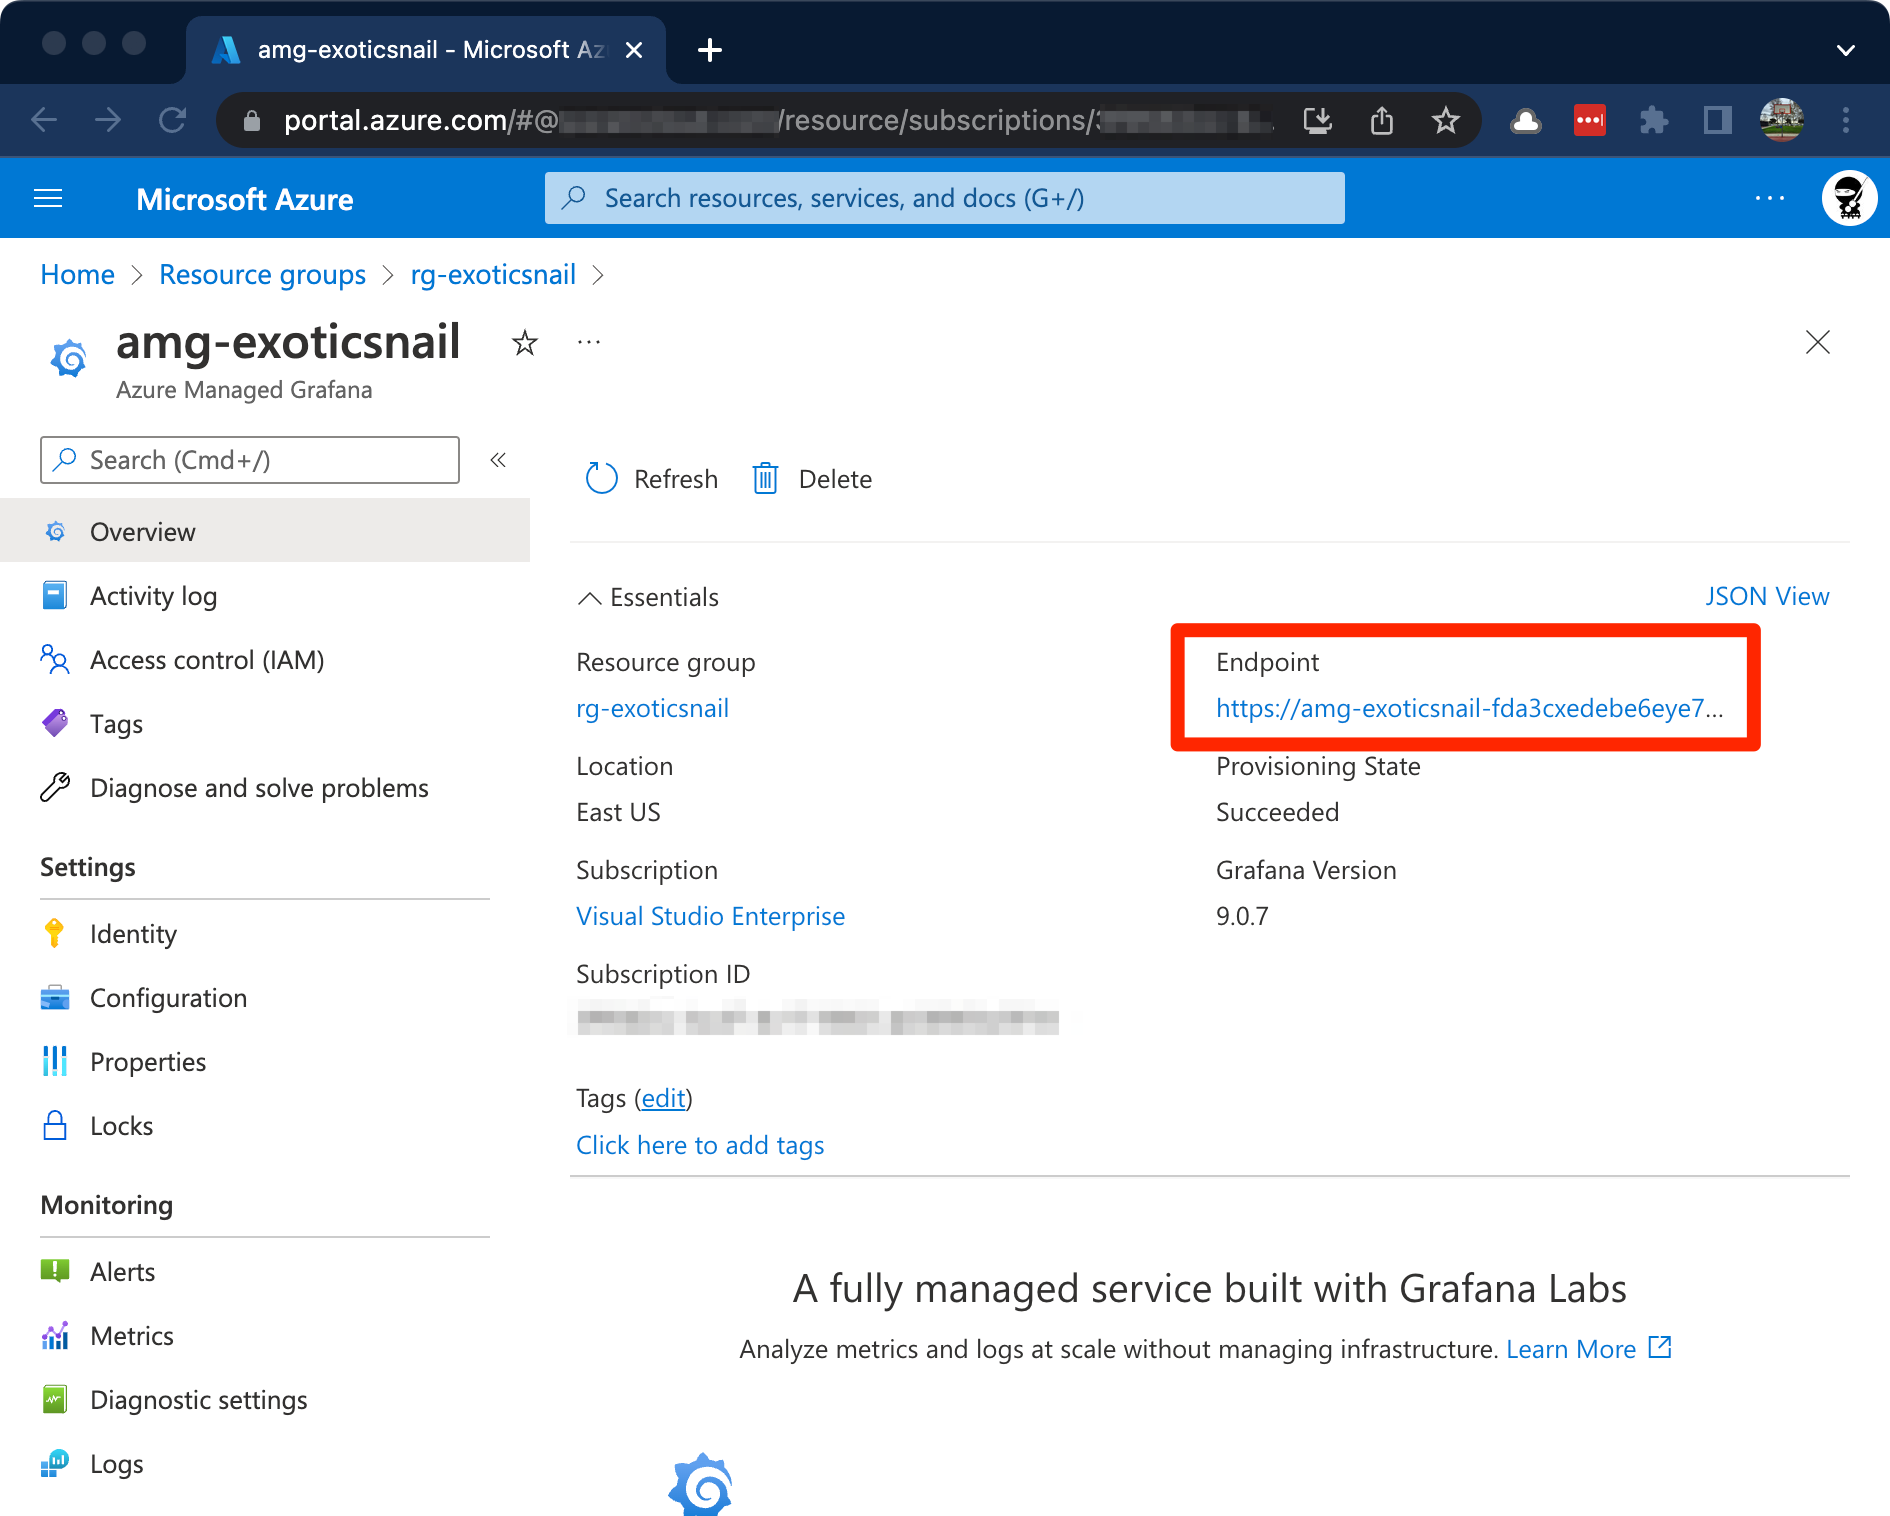Click the Delete trash can icon
The height and width of the screenshot is (1516, 1890).
pos(765,479)
